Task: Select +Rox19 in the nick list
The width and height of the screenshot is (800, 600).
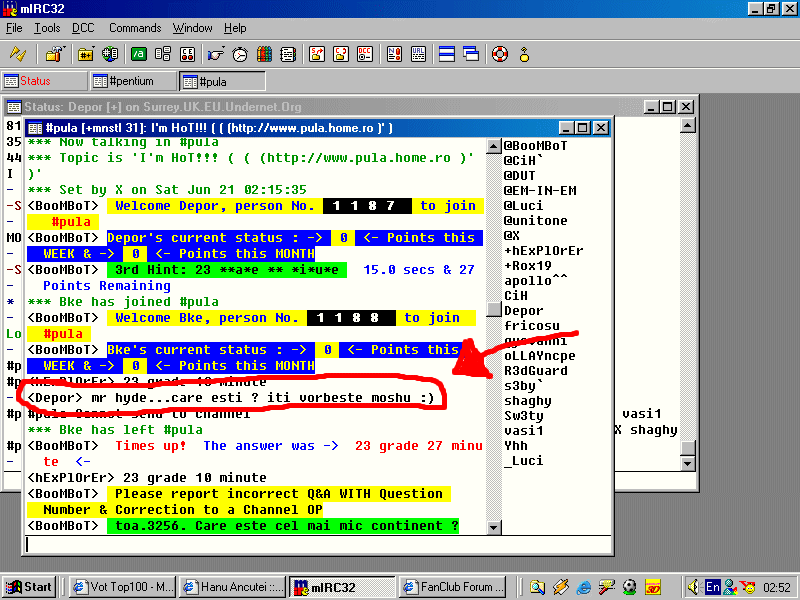Action: pos(528,265)
